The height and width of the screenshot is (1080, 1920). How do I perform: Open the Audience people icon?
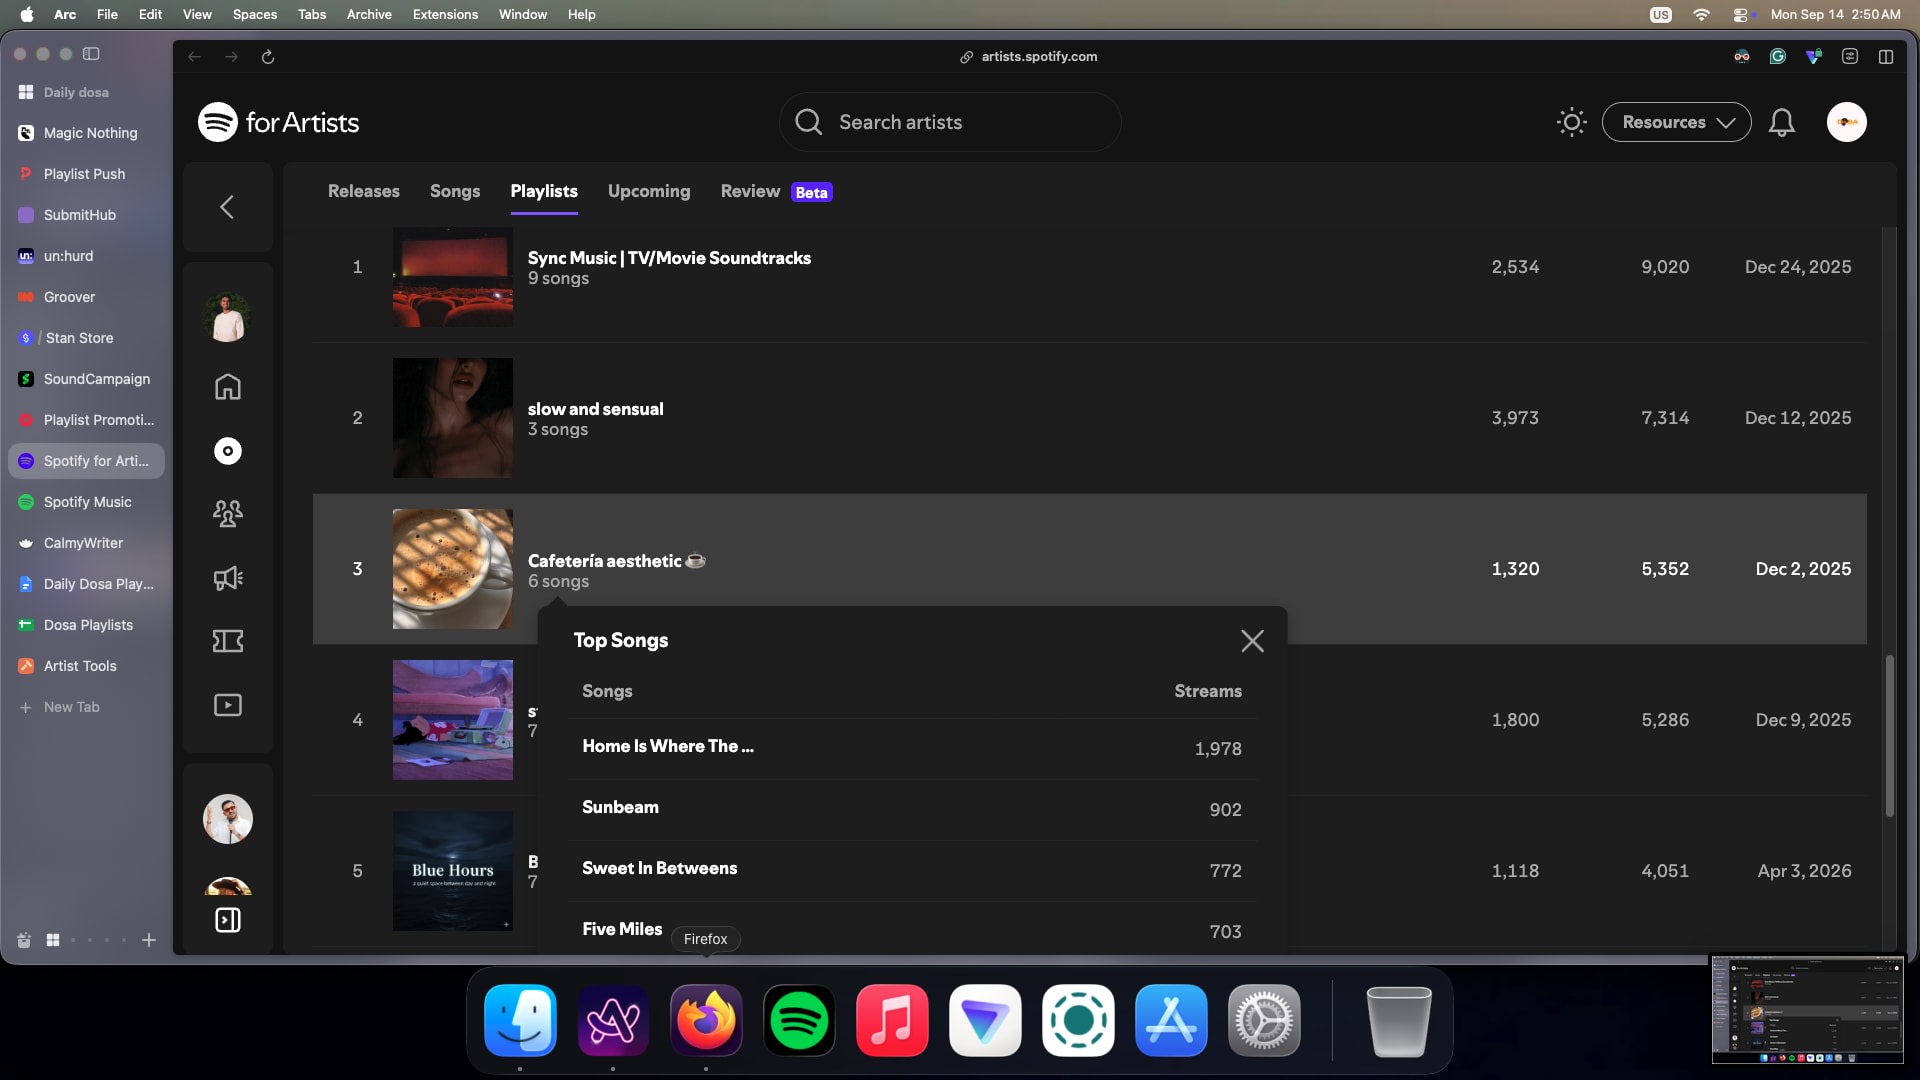(x=228, y=514)
